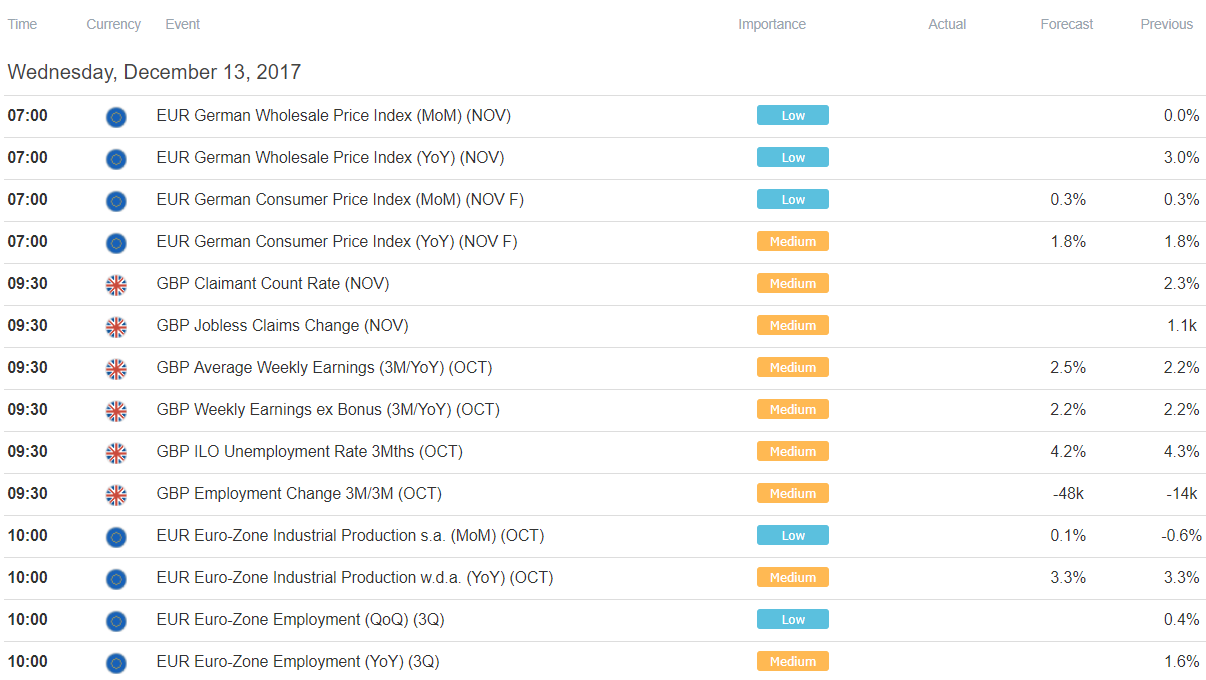Open GBP Jobless Claims Change (NOV) event
1206x680 pixels.
(282, 326)
